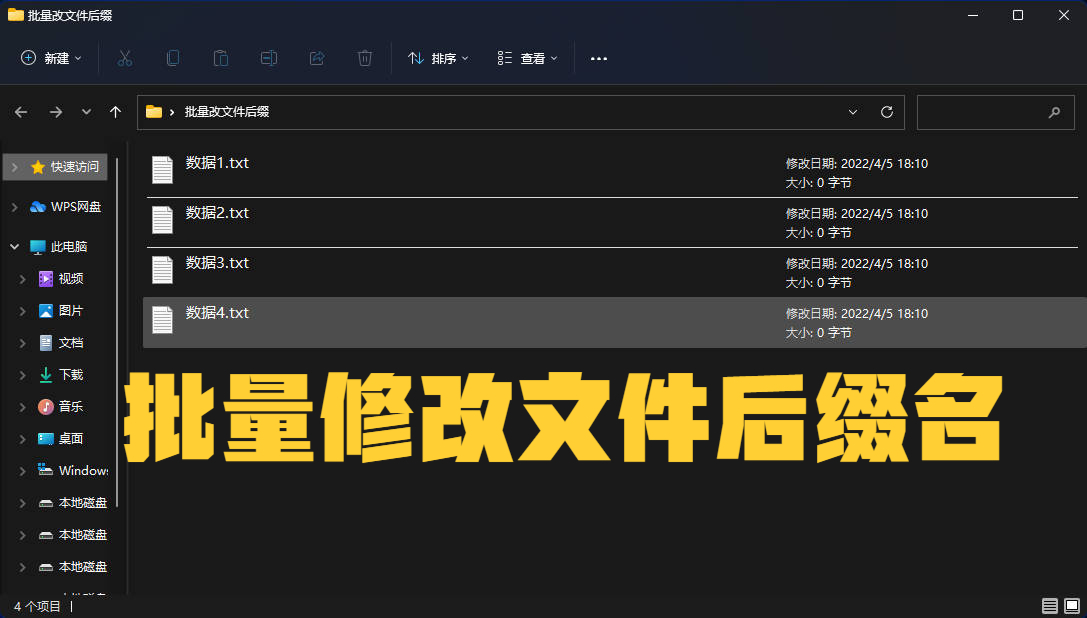Collapse the 此电脑 tree section
Image resolution: width=1087 pixels, height=618 pixels.
tap(14, 246)
